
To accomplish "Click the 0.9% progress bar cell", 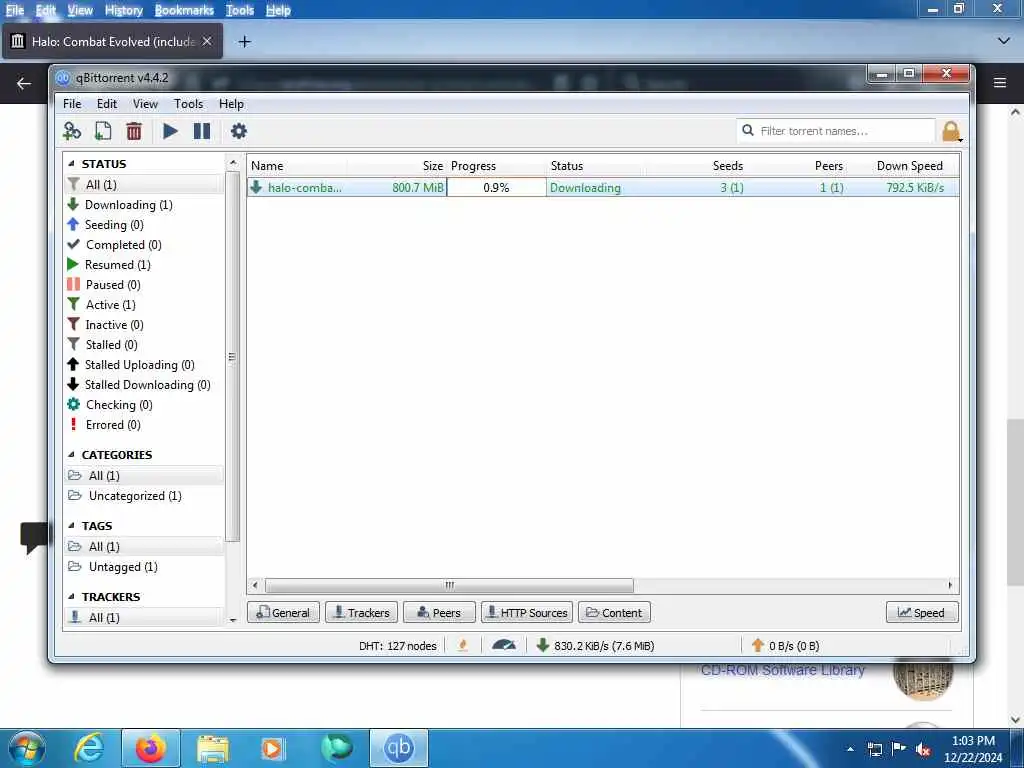I will 496,187.
